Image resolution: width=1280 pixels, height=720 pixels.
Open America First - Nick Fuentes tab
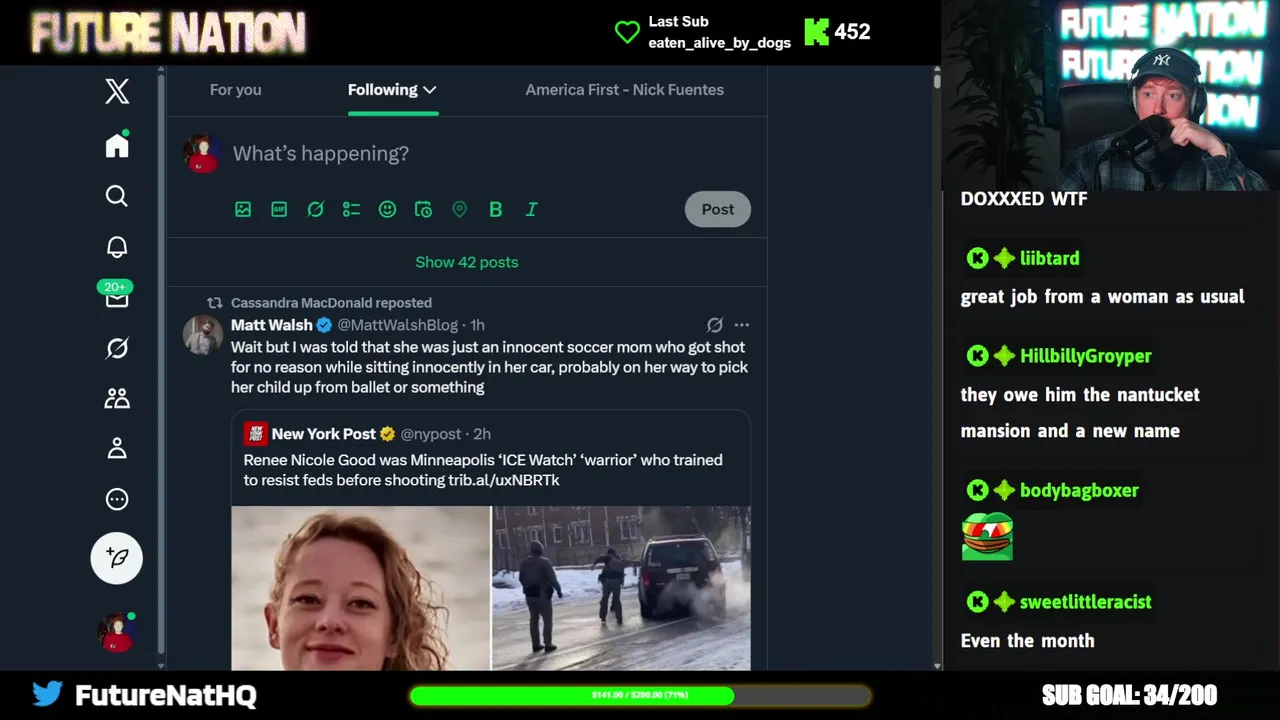(624, 90)
